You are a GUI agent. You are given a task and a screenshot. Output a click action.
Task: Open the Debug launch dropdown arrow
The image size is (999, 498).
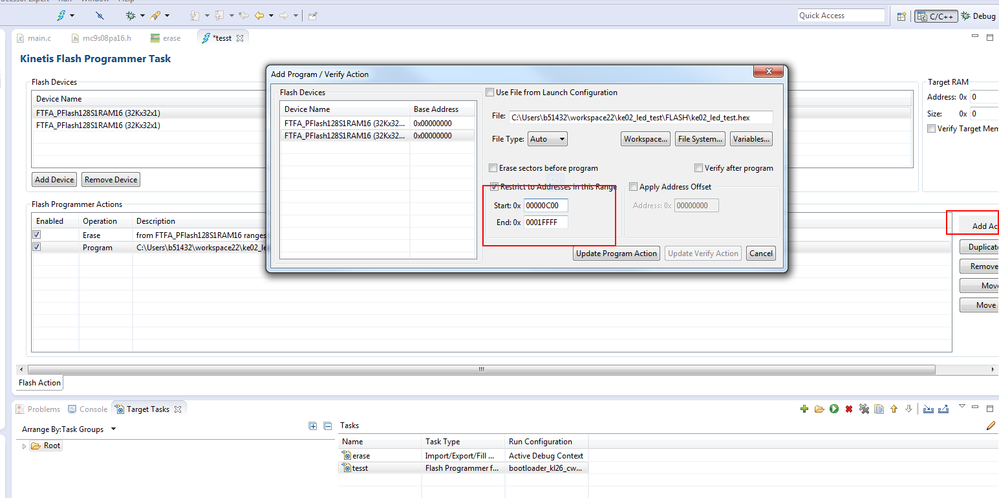(142, 15)
